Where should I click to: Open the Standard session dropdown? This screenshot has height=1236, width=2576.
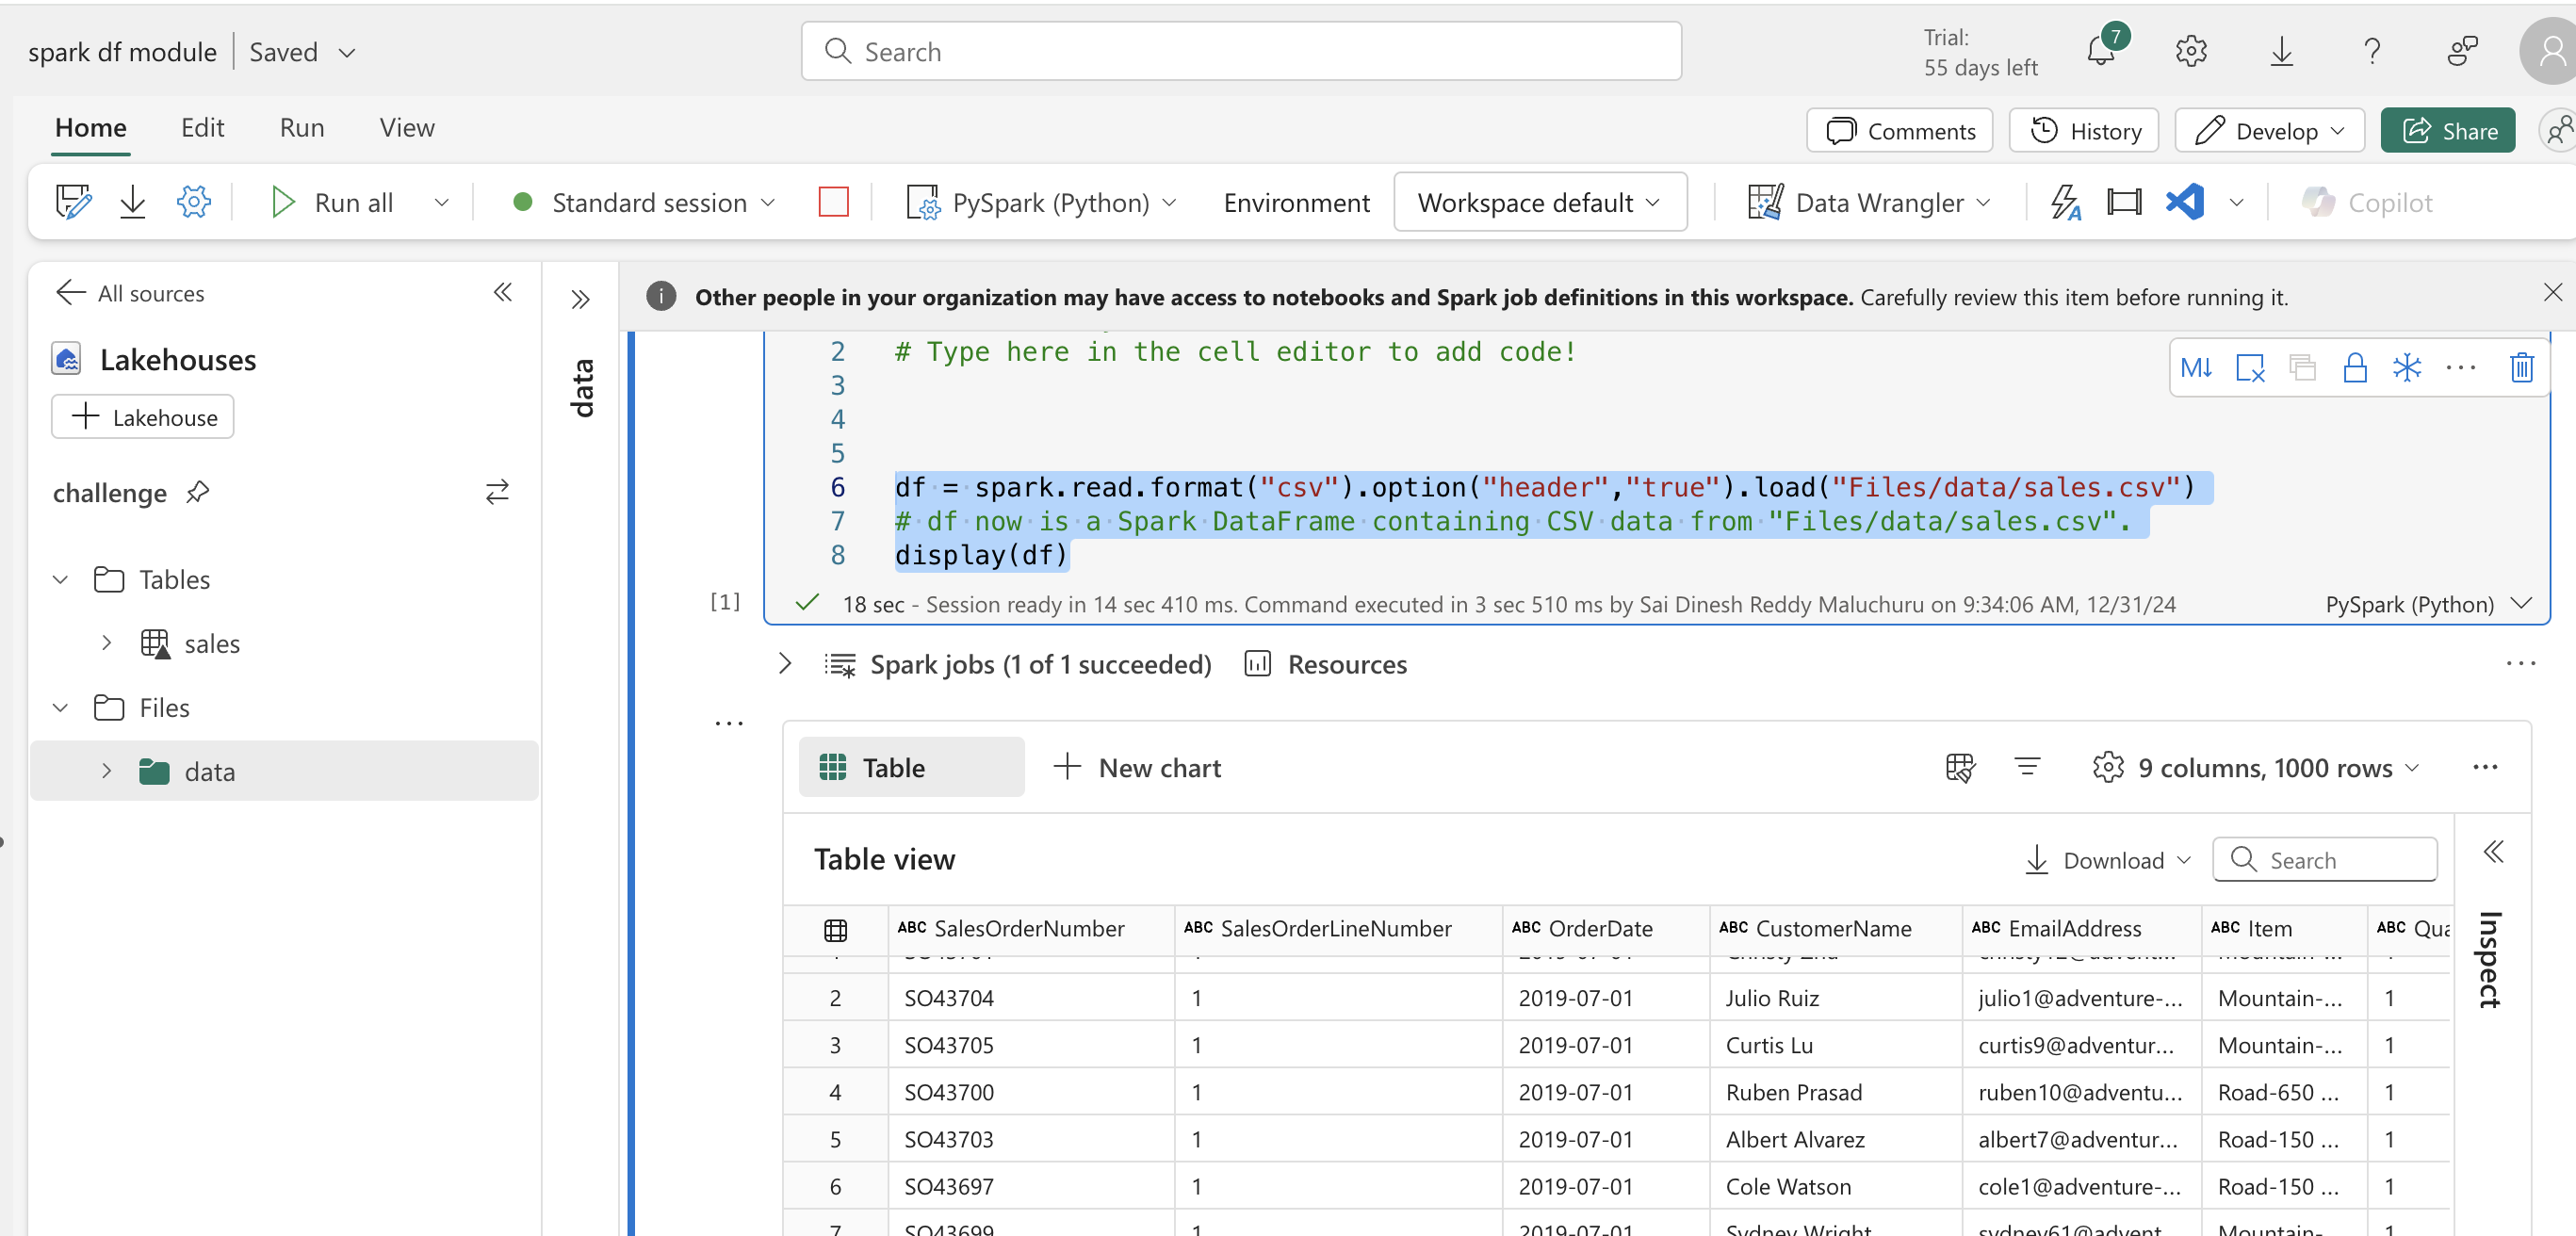click(x=768, y=203)
